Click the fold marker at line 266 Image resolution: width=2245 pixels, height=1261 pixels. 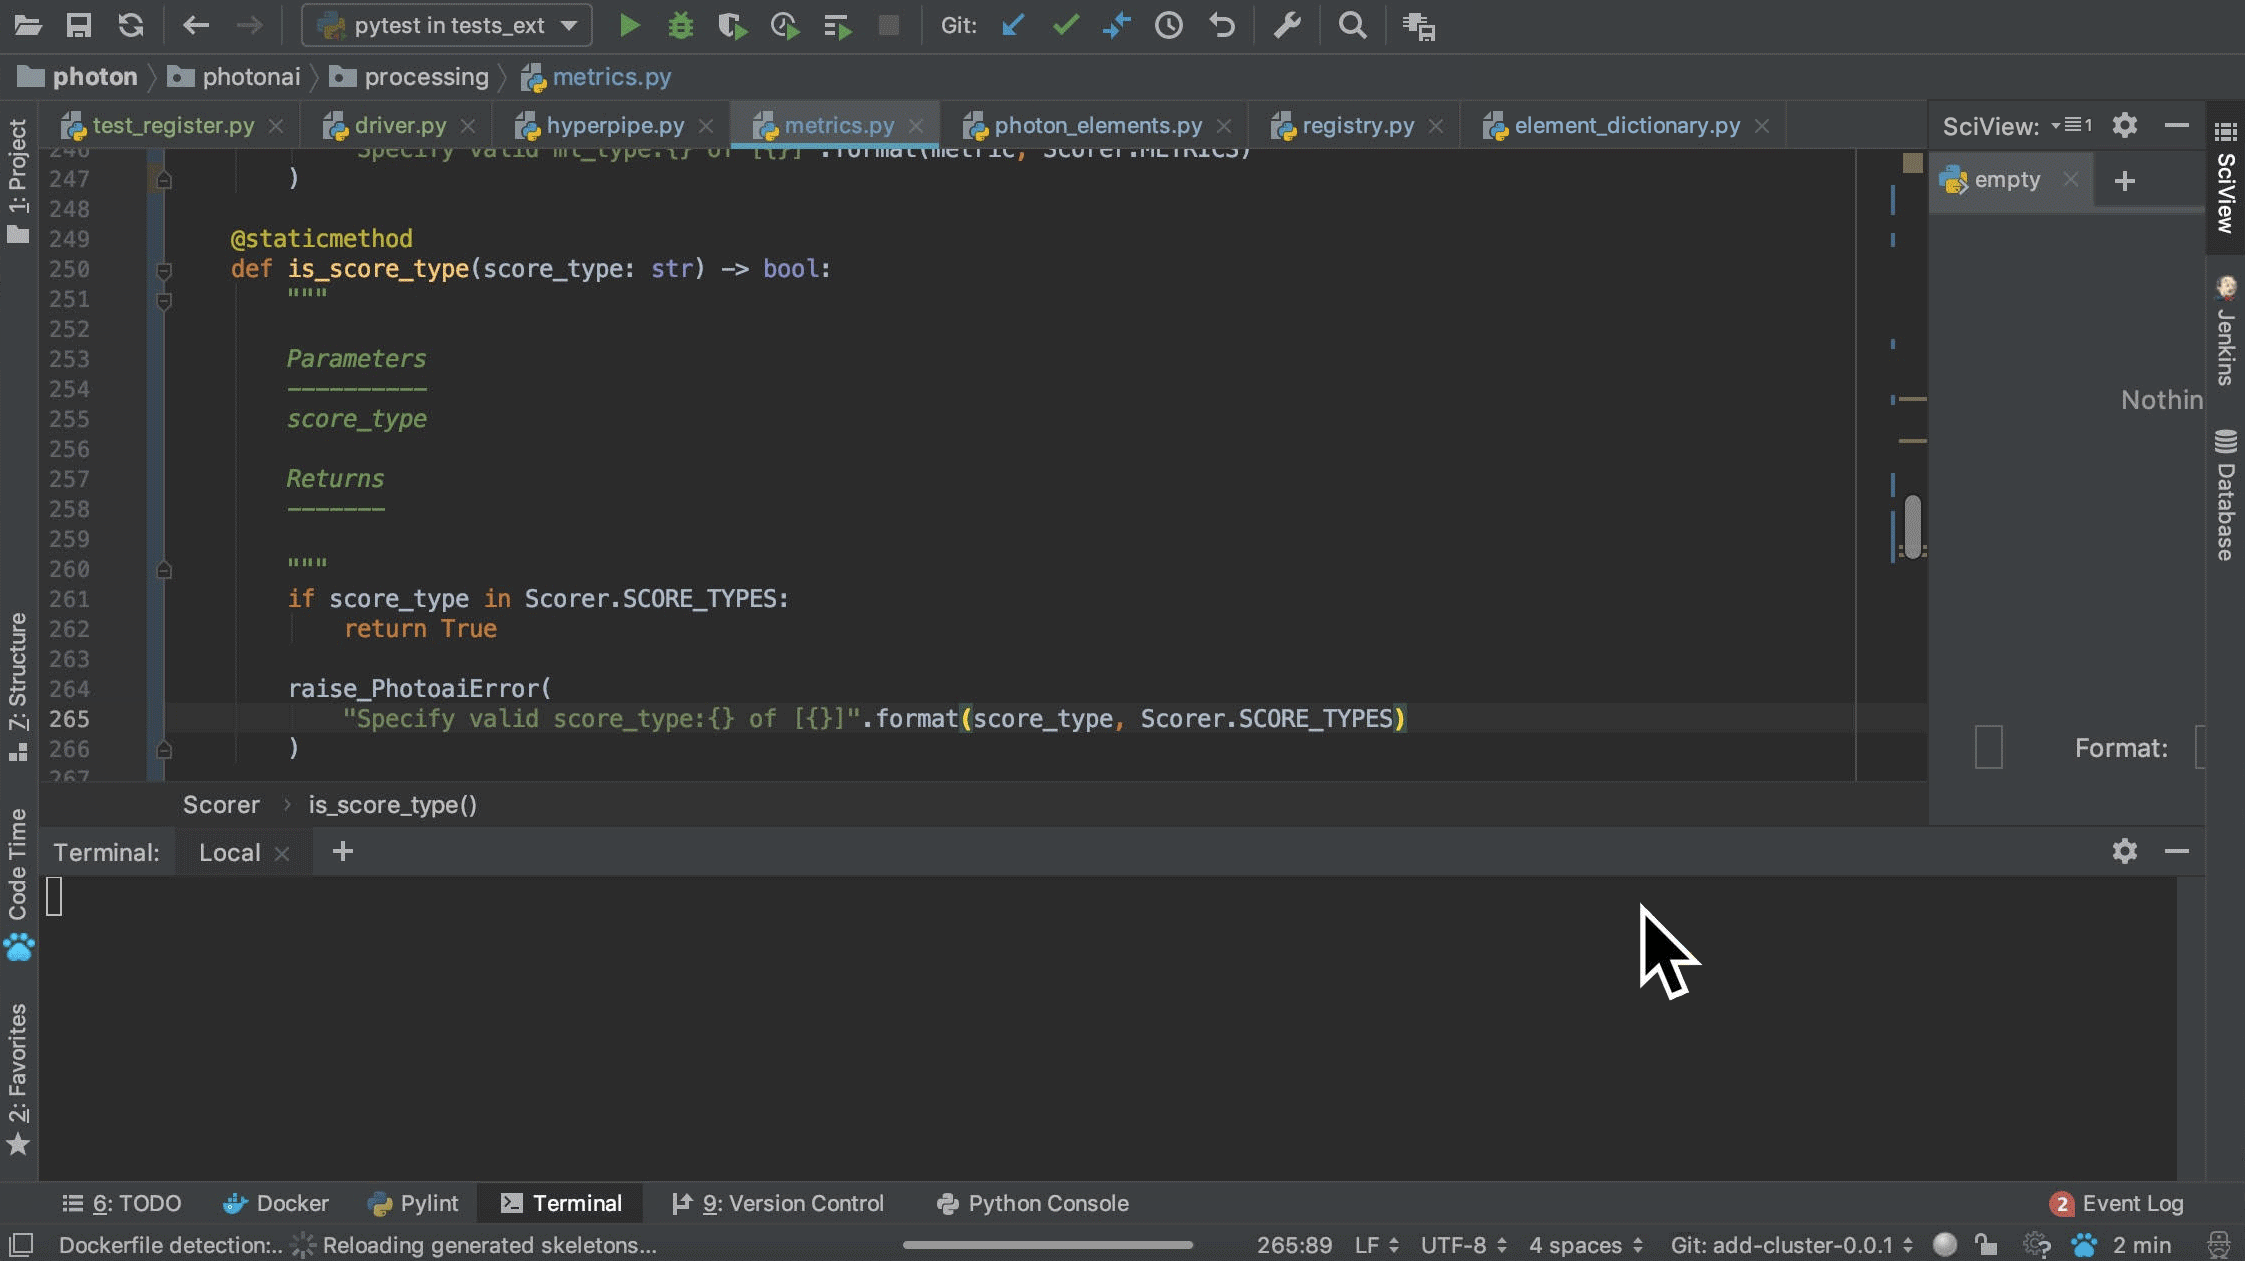tap(164, 749)
